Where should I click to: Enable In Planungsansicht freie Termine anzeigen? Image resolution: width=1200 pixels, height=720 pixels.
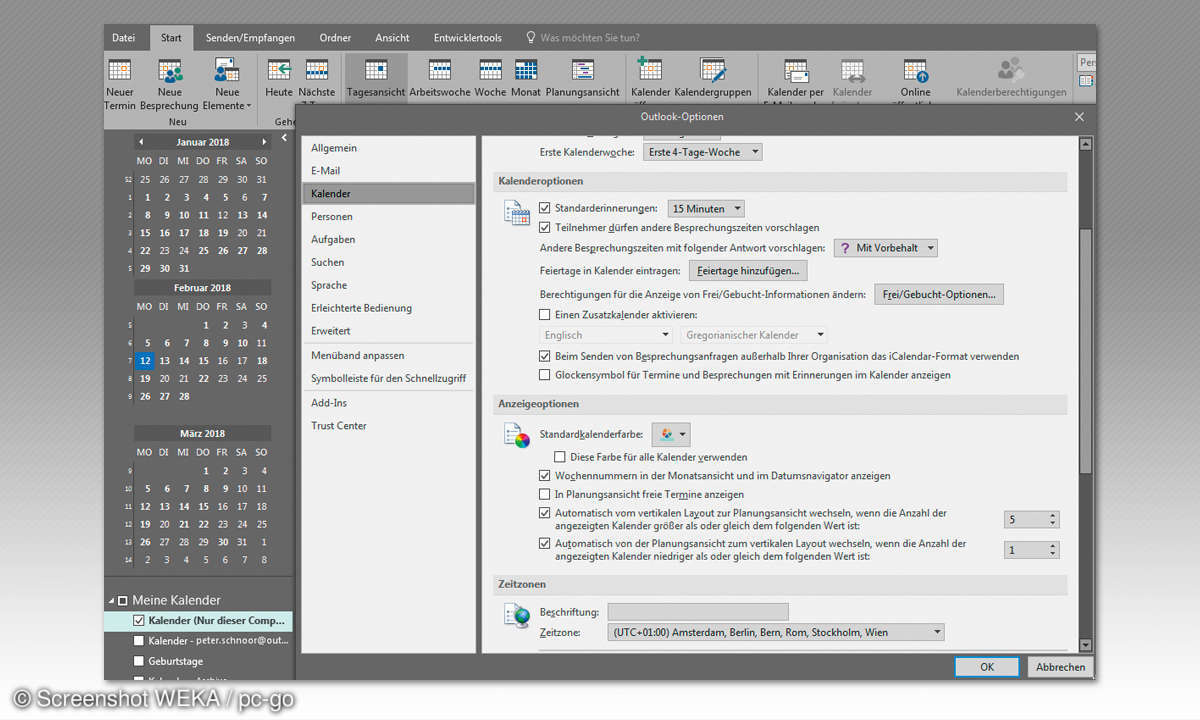(545, 495)
